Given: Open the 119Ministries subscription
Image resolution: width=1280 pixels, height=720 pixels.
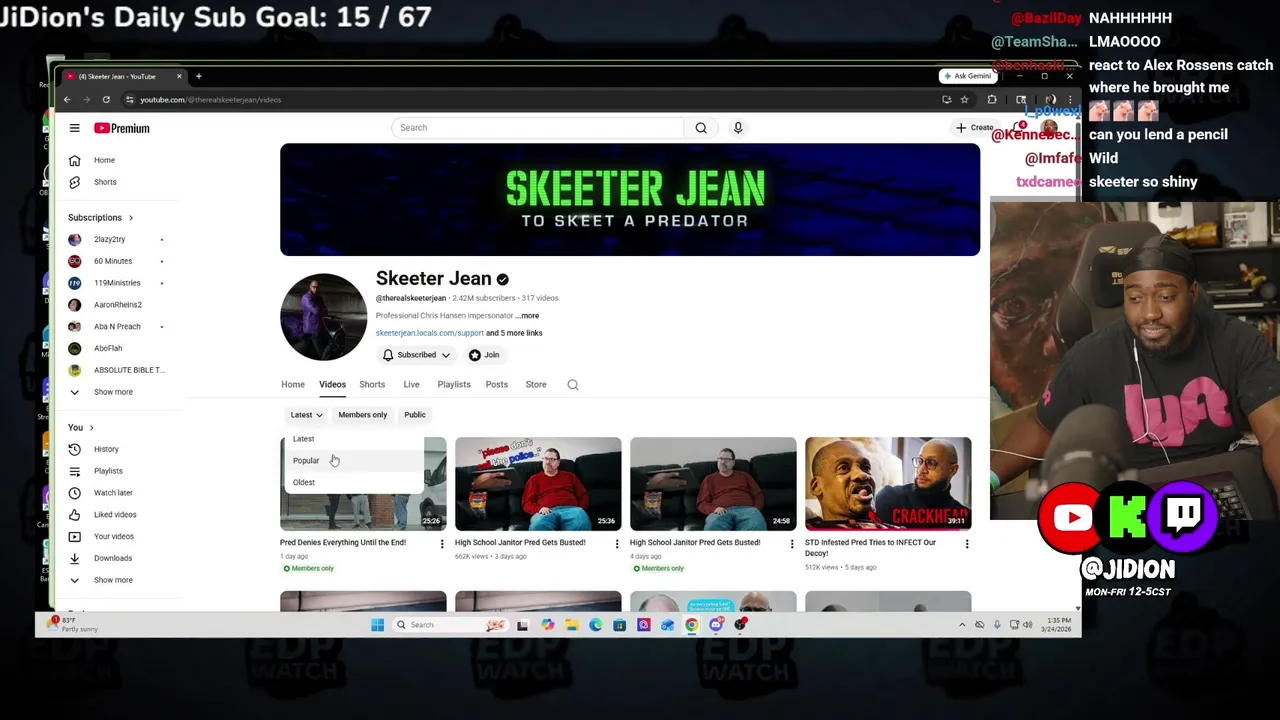Looking at the screenshot, I should pos(118,283).
